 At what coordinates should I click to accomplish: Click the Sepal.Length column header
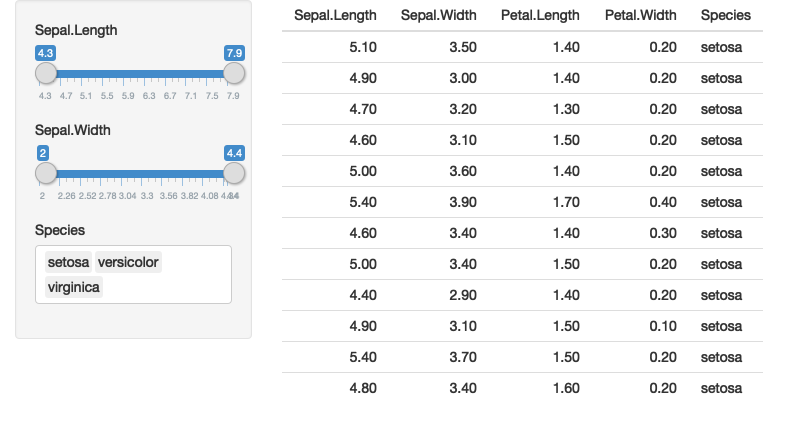[335, 15]
